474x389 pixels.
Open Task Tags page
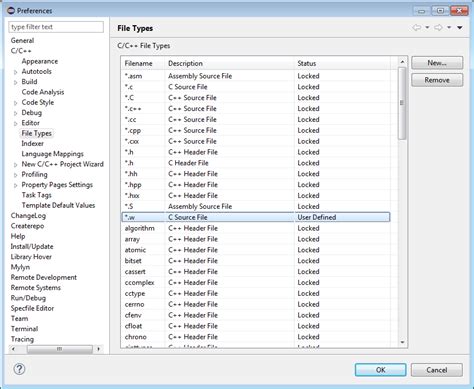pyautogui.click(x=37, y=195)
